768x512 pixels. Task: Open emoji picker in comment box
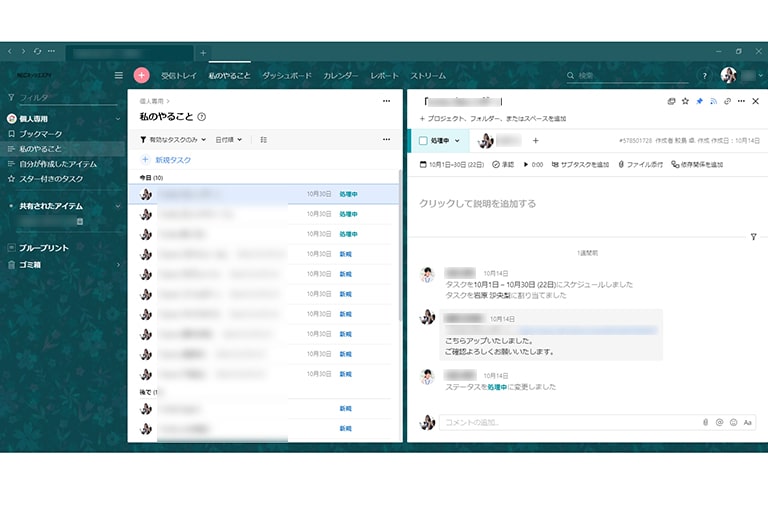point(733,422)
